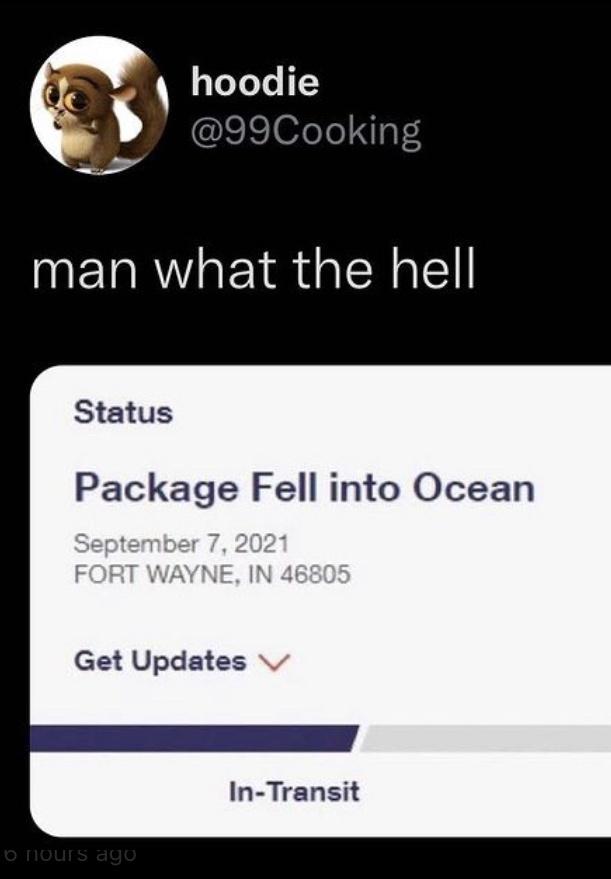
Task: Click the dark blue filled progress segment
Action: [194, 738]
